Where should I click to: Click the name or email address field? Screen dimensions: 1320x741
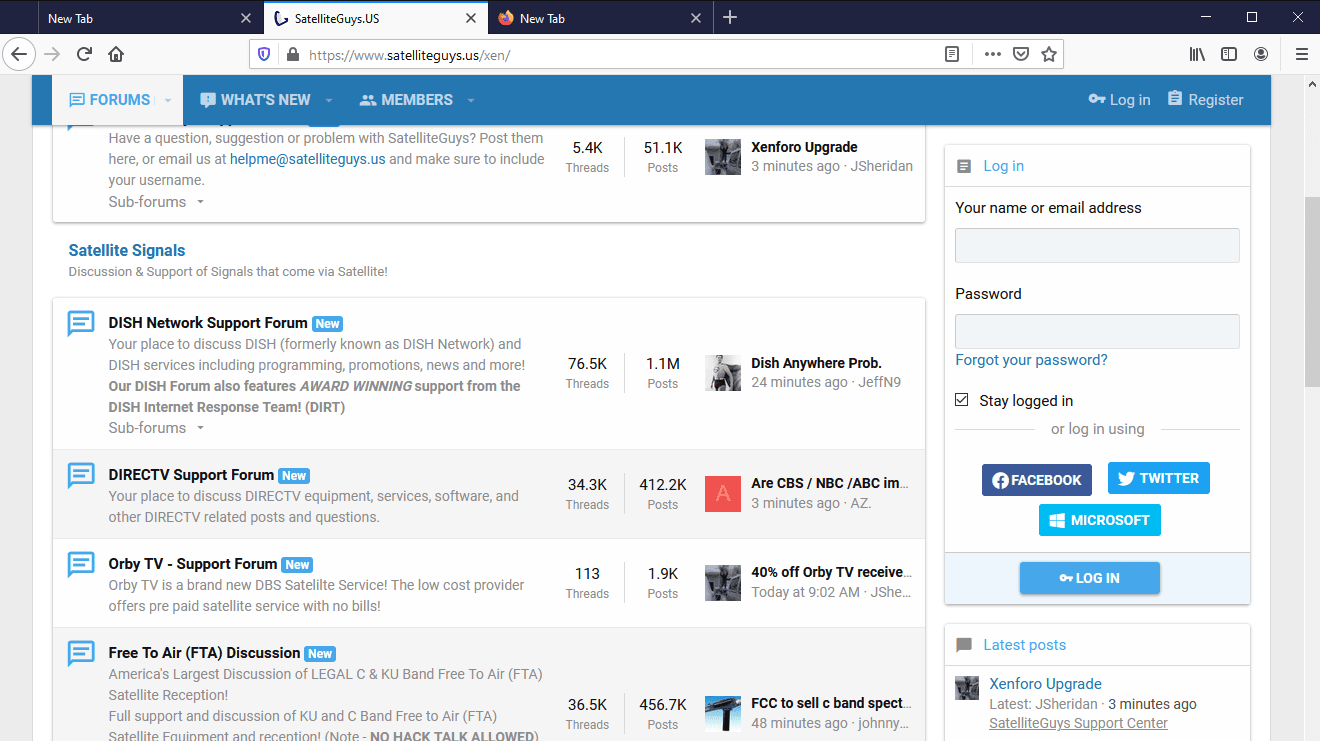pyautogui.click(x=1097, y=246)
